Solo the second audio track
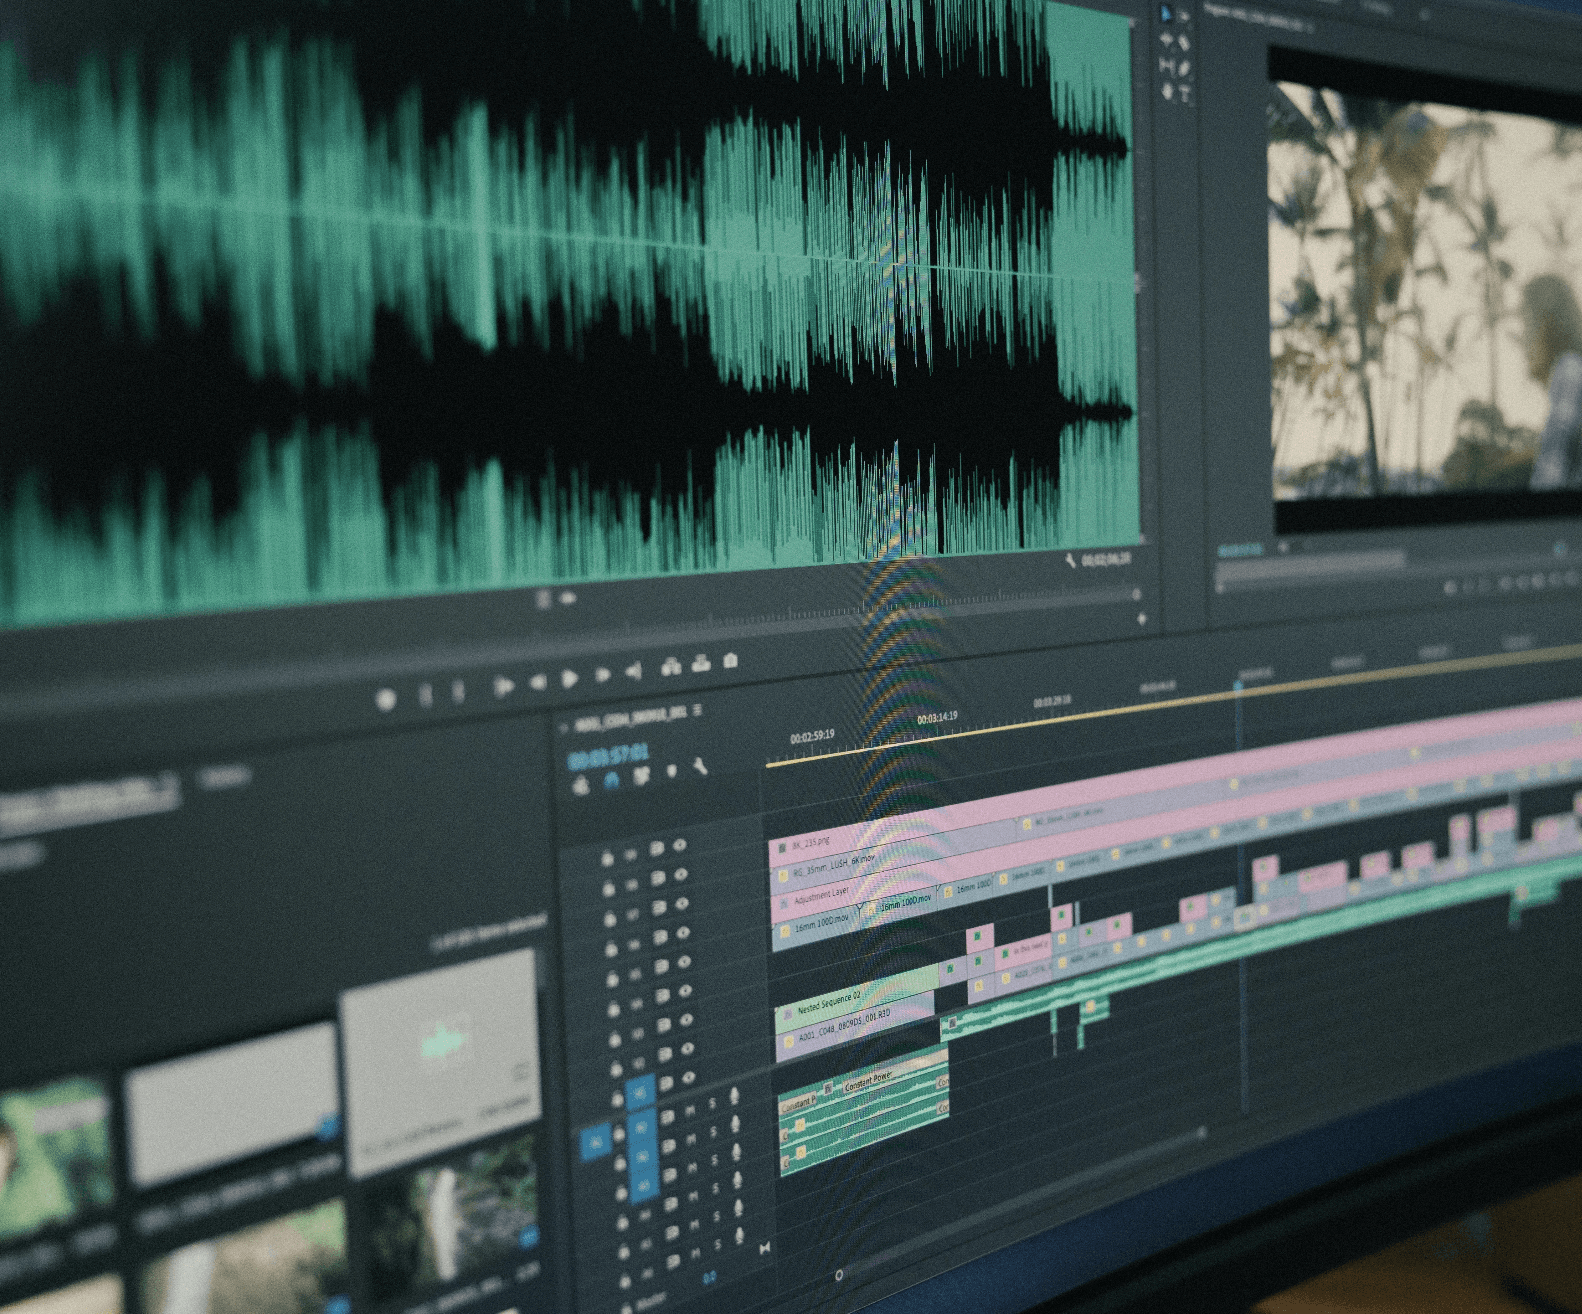The image size is (1582, 1314). pyautogui.click(x=714, y=1133)
